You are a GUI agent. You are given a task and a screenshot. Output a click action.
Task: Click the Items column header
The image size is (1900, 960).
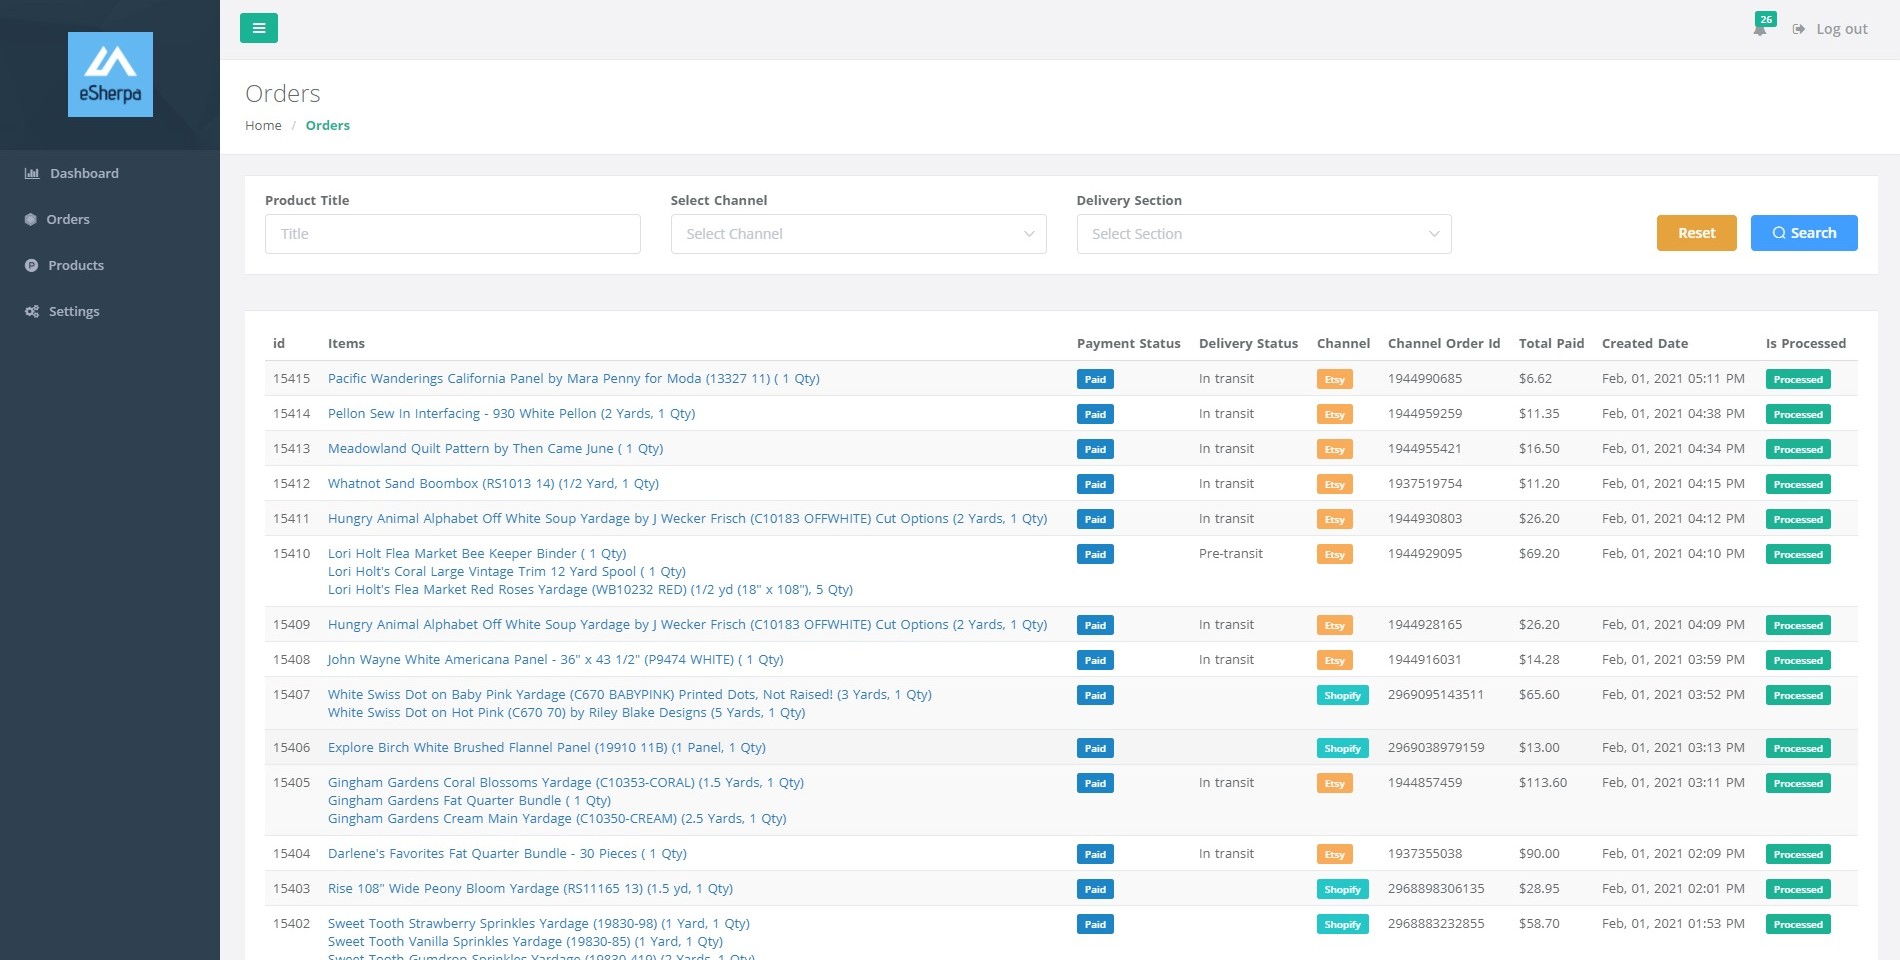(346, 343)
